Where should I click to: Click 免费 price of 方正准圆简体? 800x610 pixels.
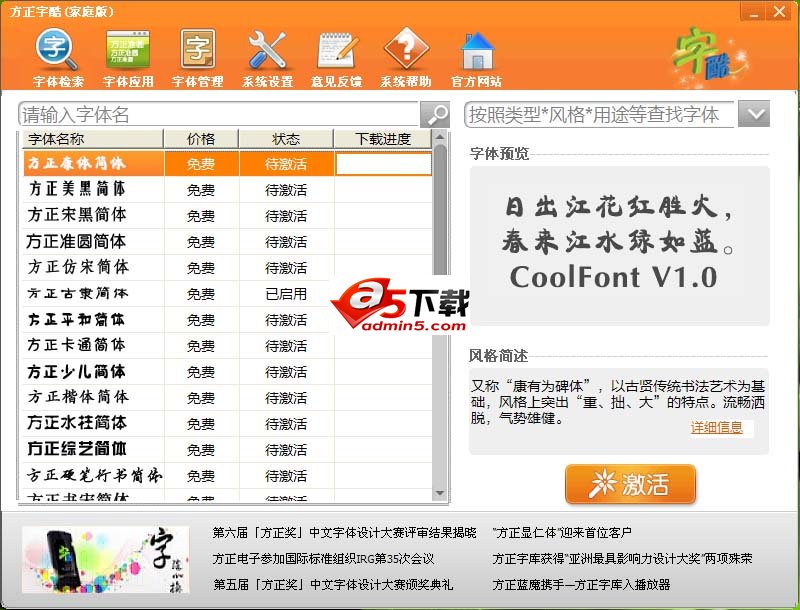tap(201, 242)
